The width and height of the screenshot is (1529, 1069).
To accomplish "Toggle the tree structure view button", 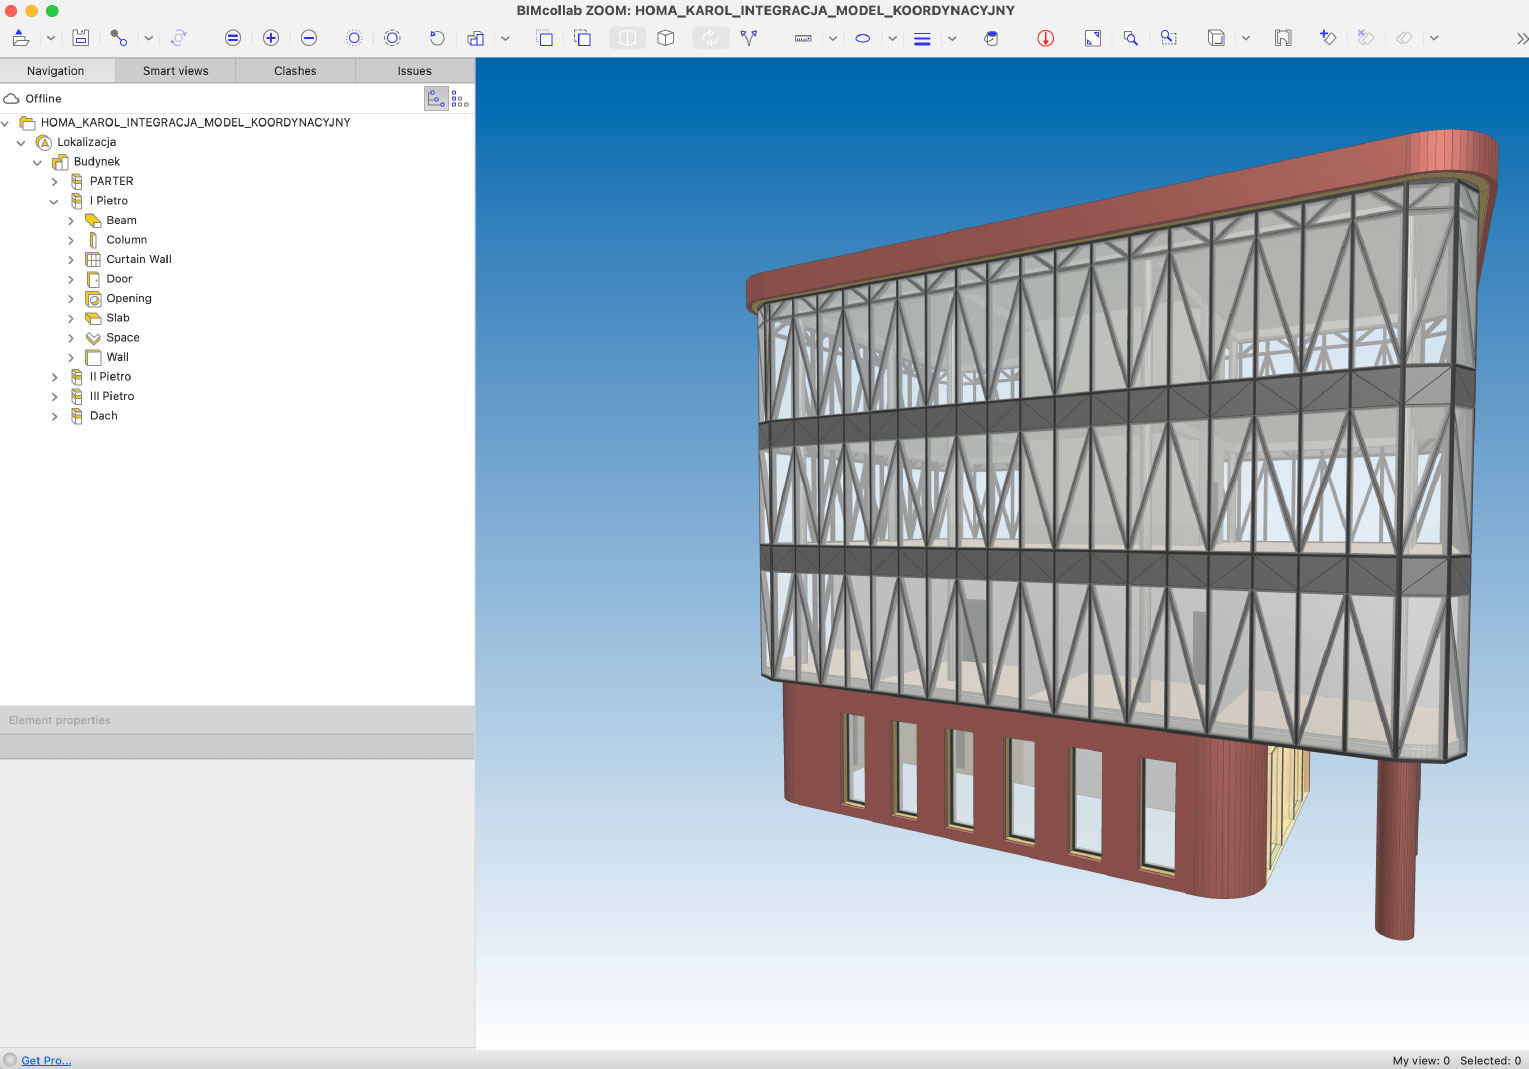I will tap(436, 98).
